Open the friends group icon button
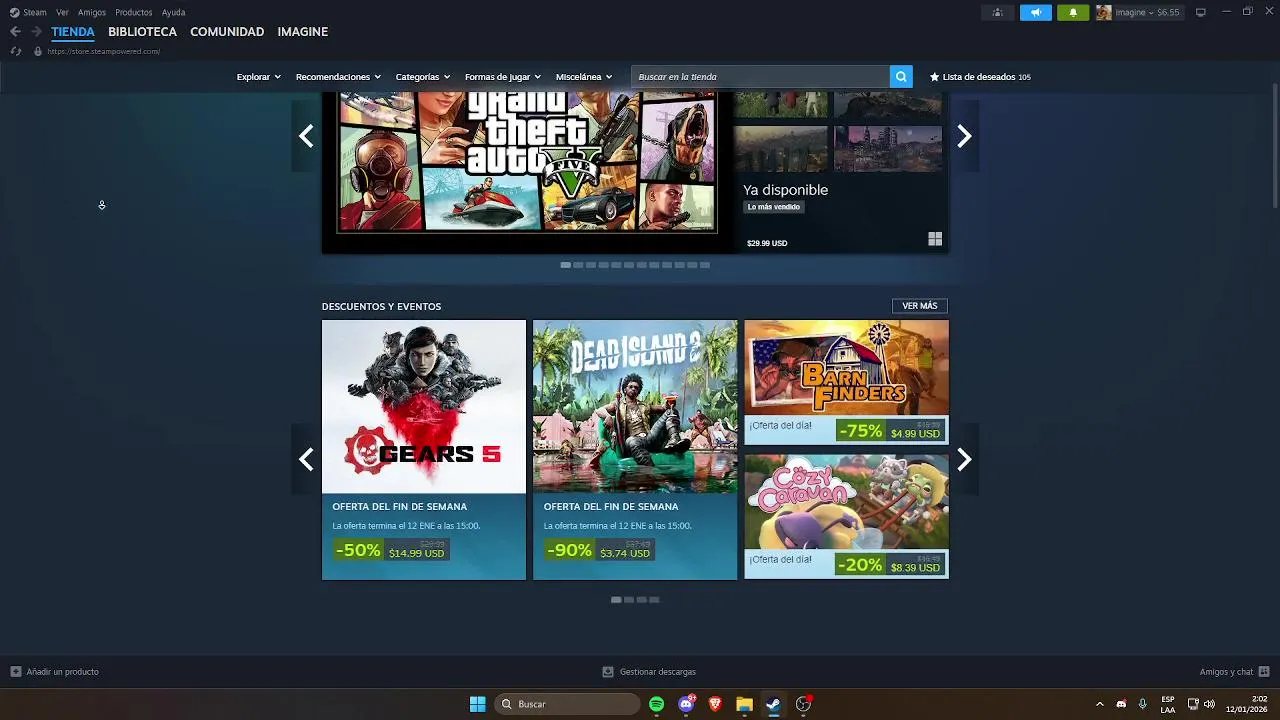The image size is (1280, 720). coord(997,12)
